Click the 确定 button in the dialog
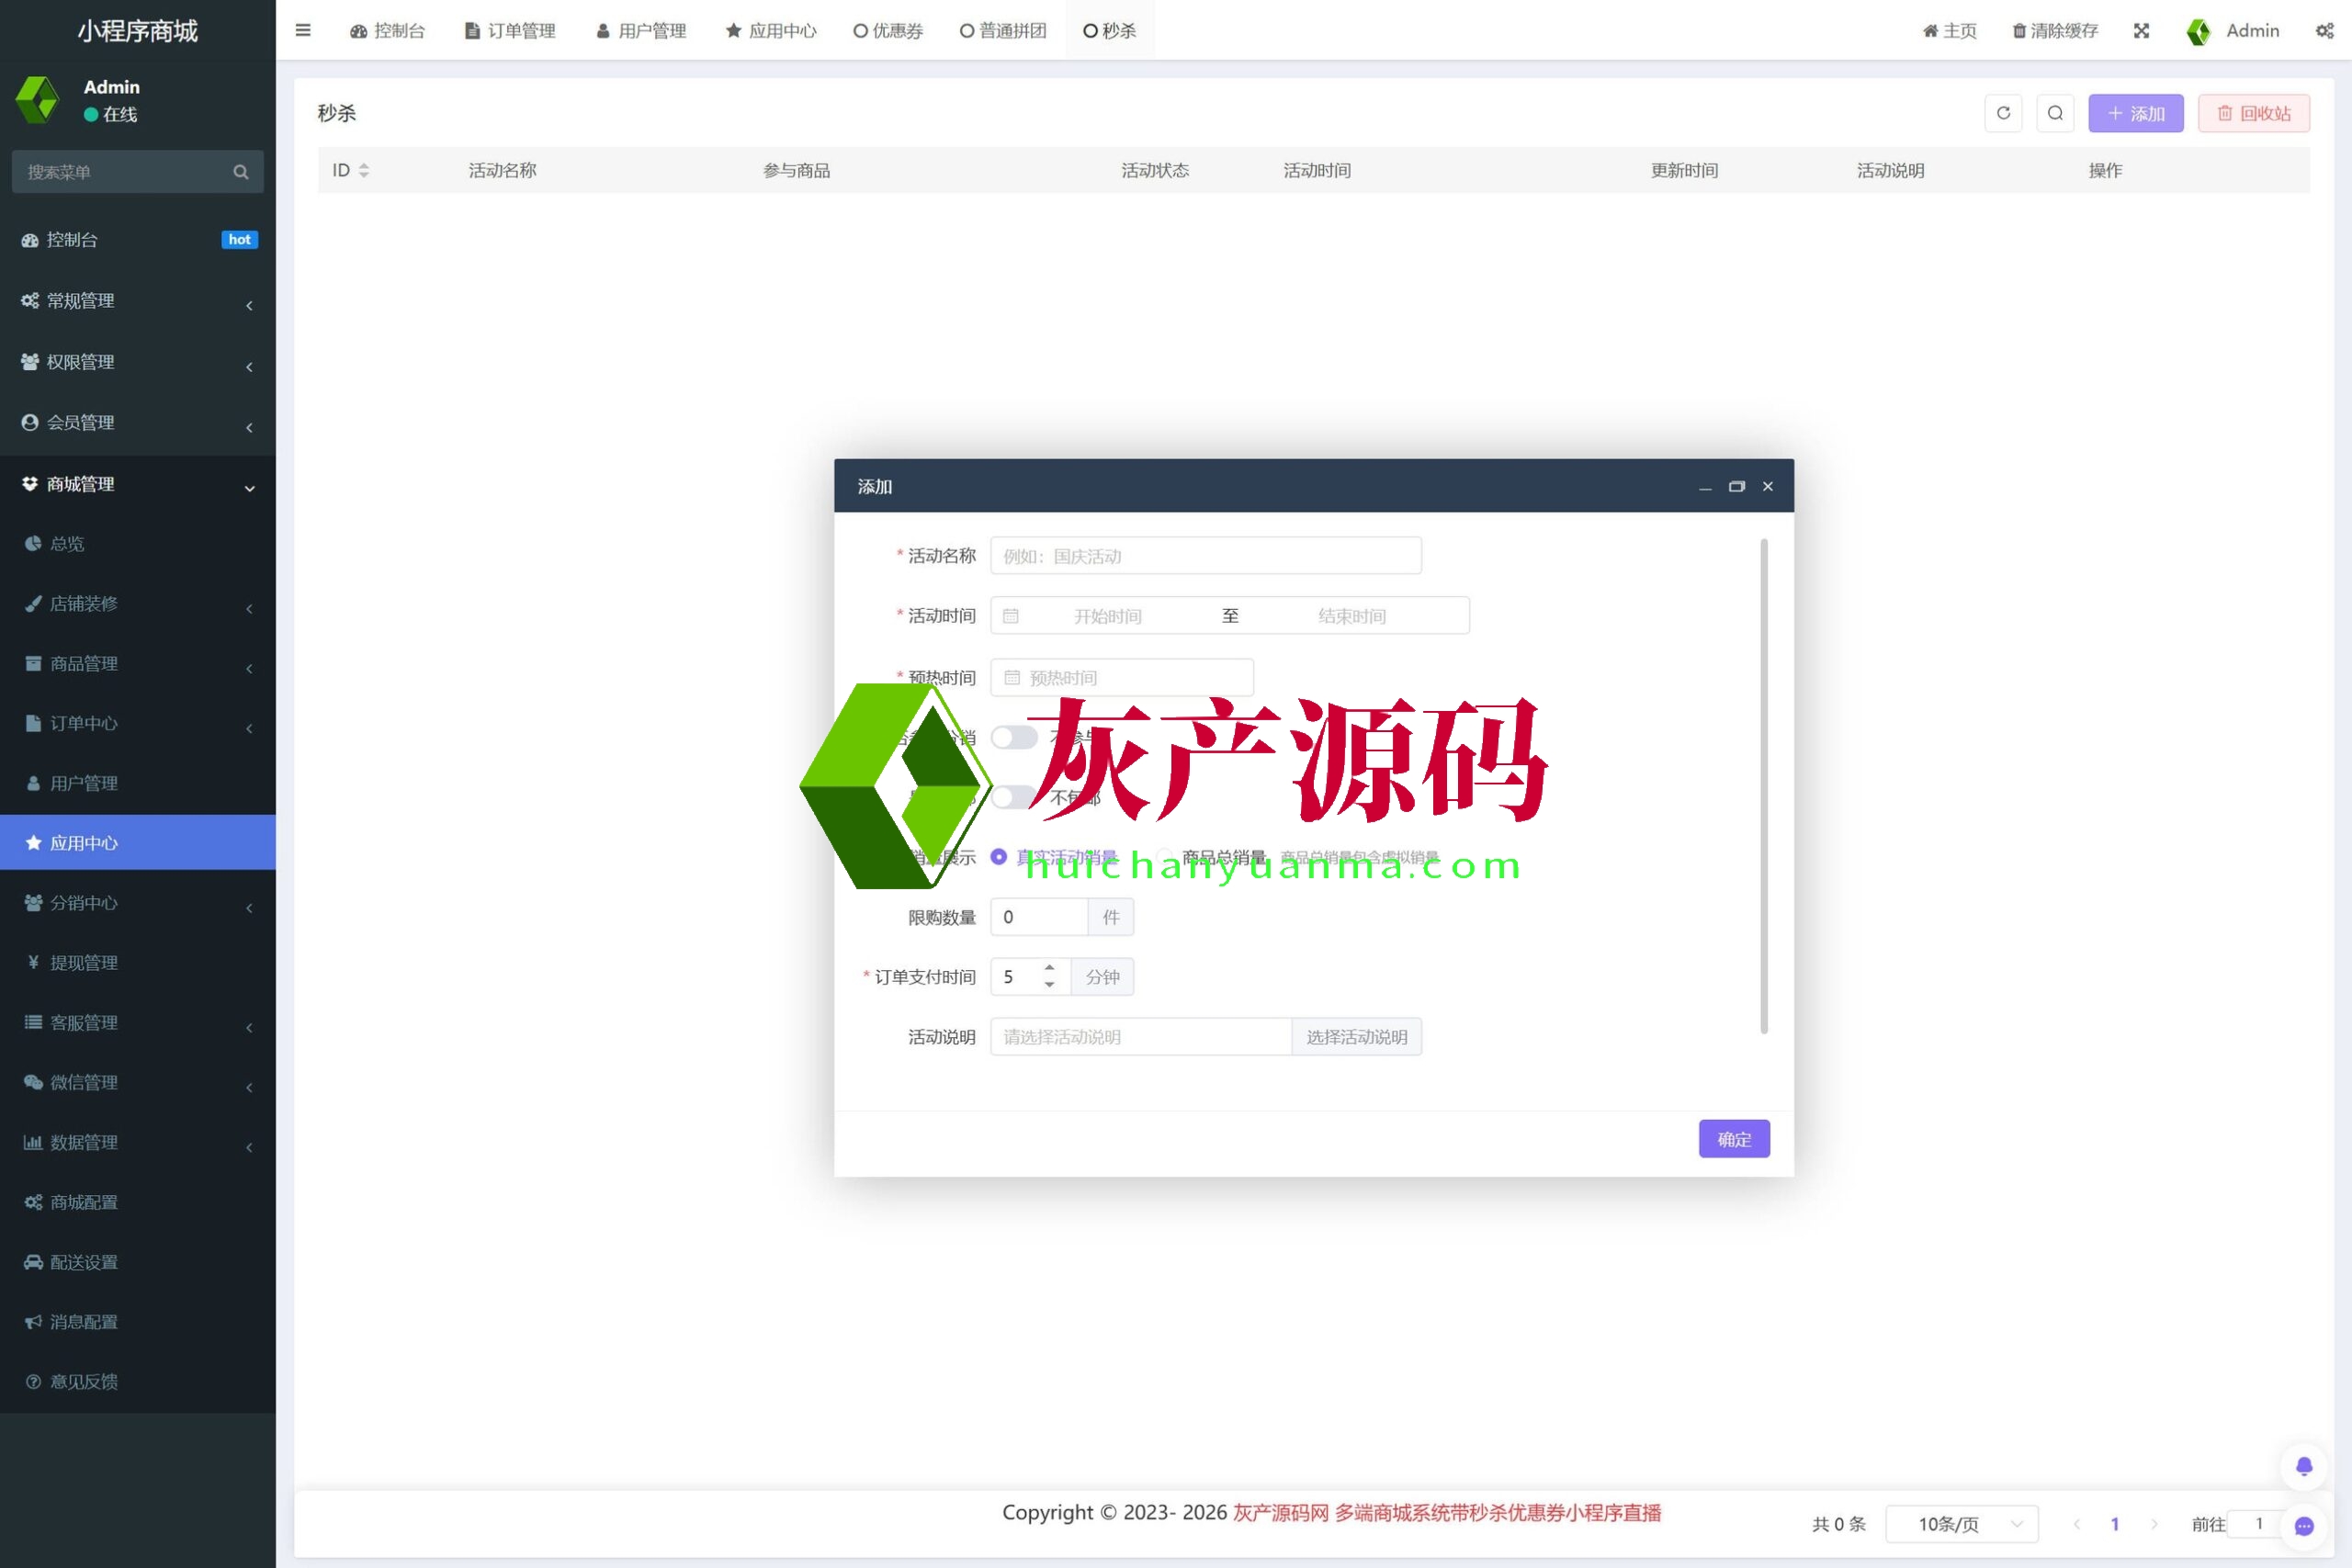 click(x=1734, y=1139)
